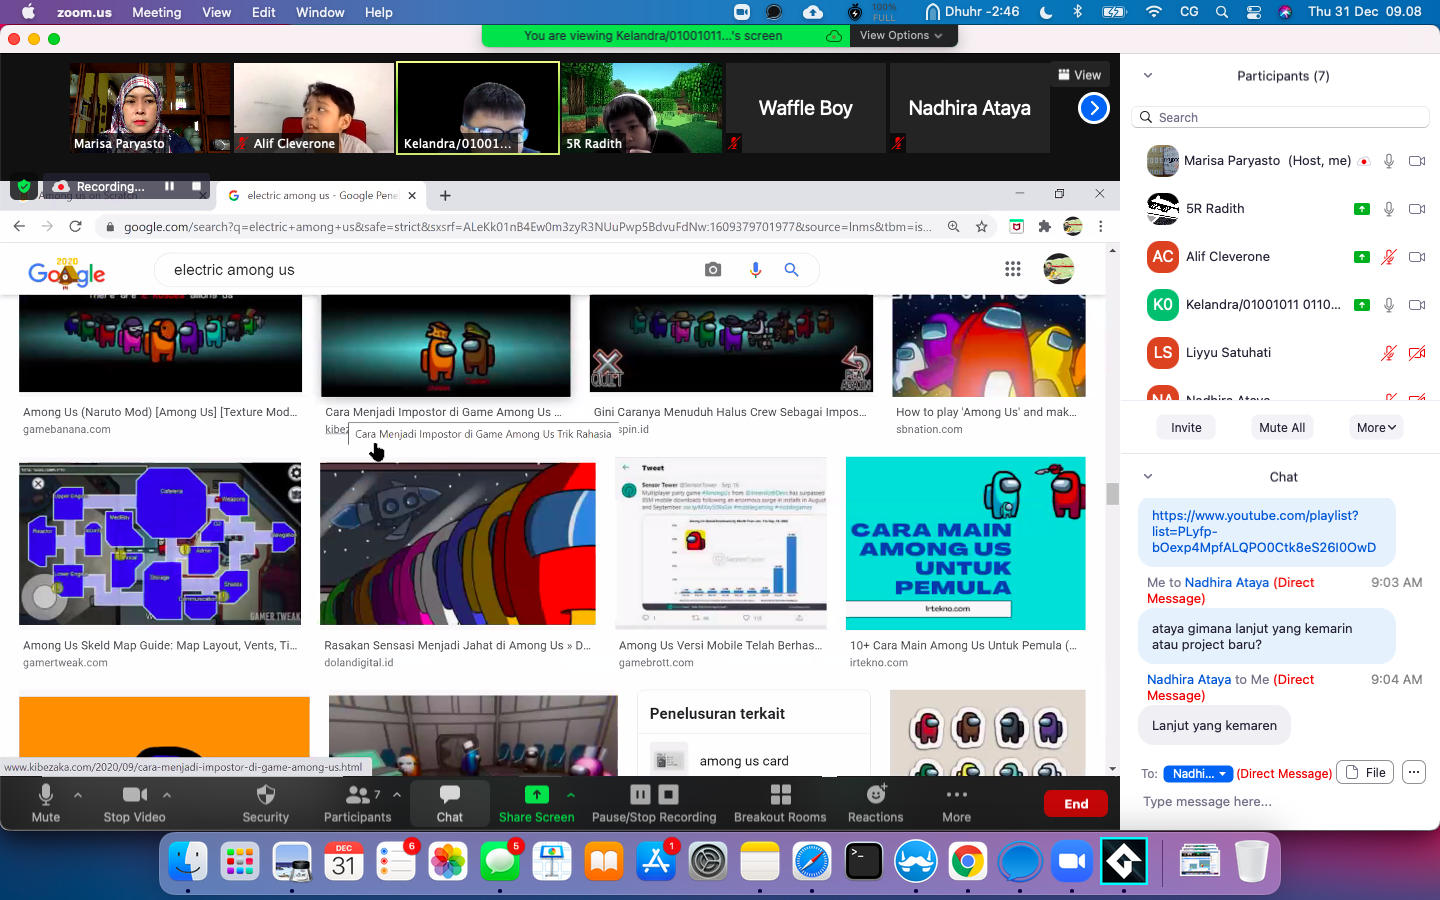
Task: Select Alif Cleverone video thumbnail
Action: (314, 108)
